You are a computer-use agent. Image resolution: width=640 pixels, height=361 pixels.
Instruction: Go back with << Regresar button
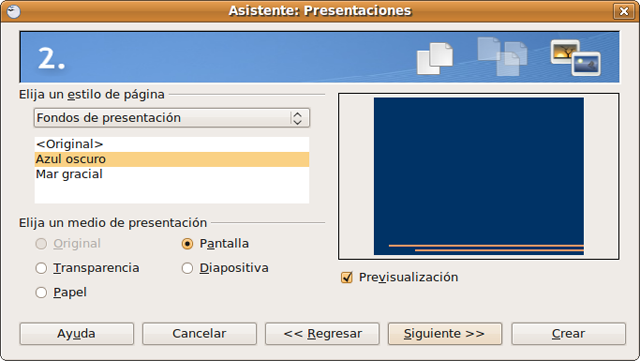point(322,334)
